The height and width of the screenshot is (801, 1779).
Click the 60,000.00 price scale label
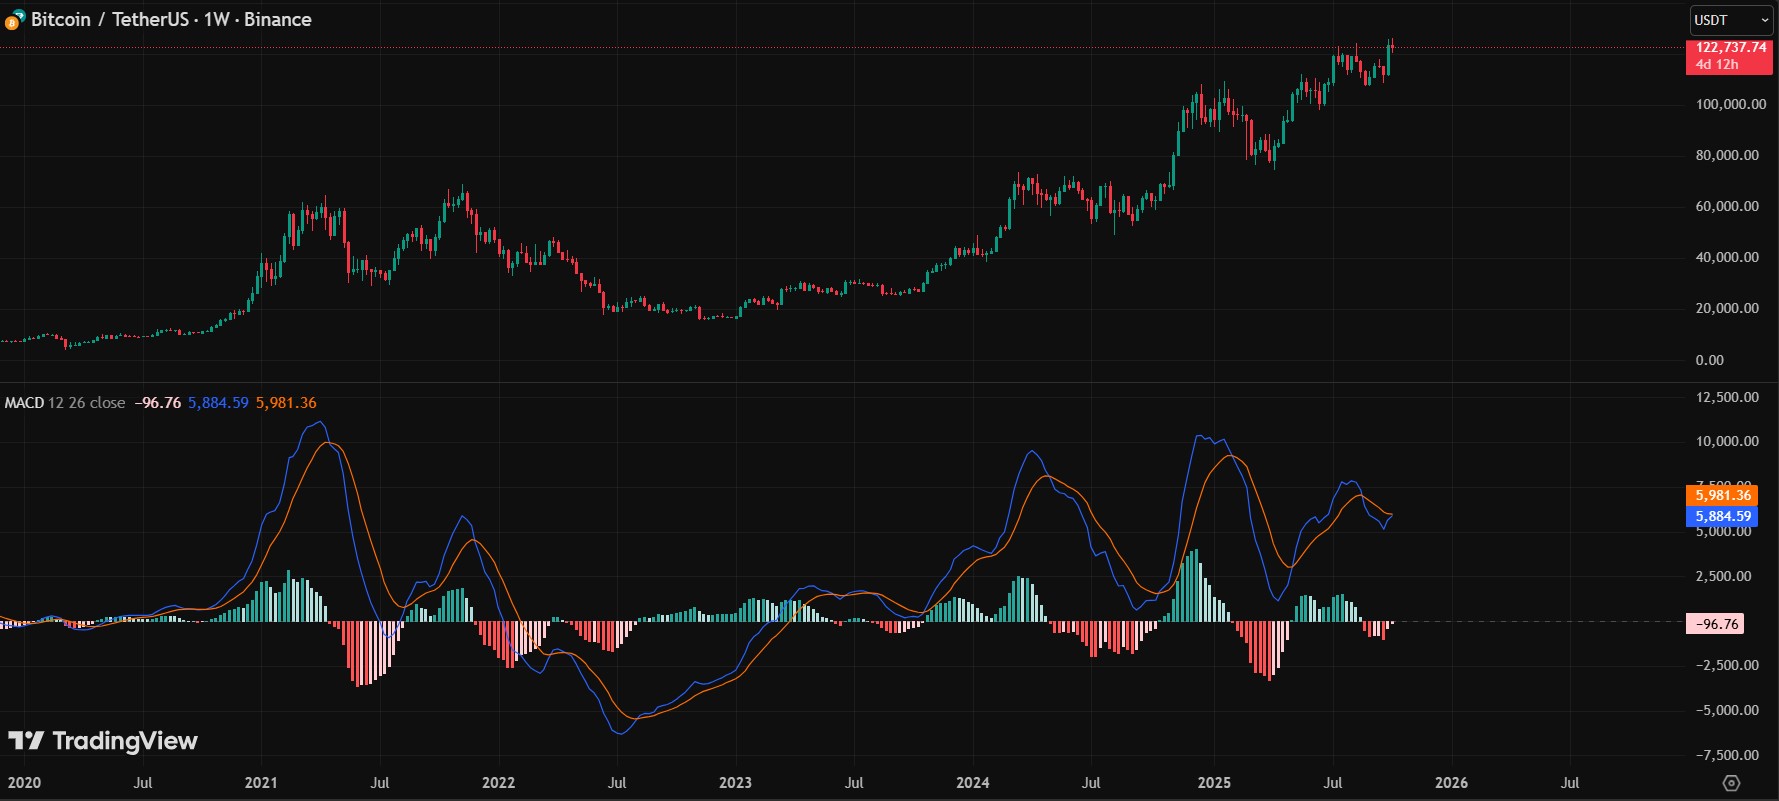[x=1726, y=207]
